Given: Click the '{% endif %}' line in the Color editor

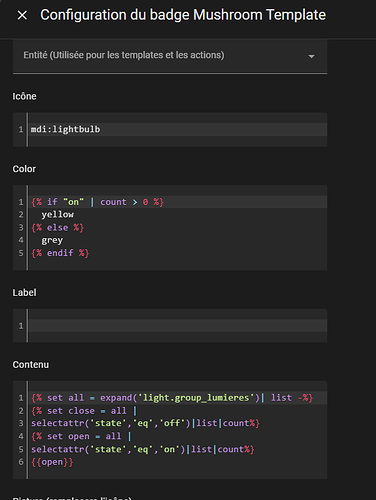Looking at the screenshot, I should click(60, 253).
